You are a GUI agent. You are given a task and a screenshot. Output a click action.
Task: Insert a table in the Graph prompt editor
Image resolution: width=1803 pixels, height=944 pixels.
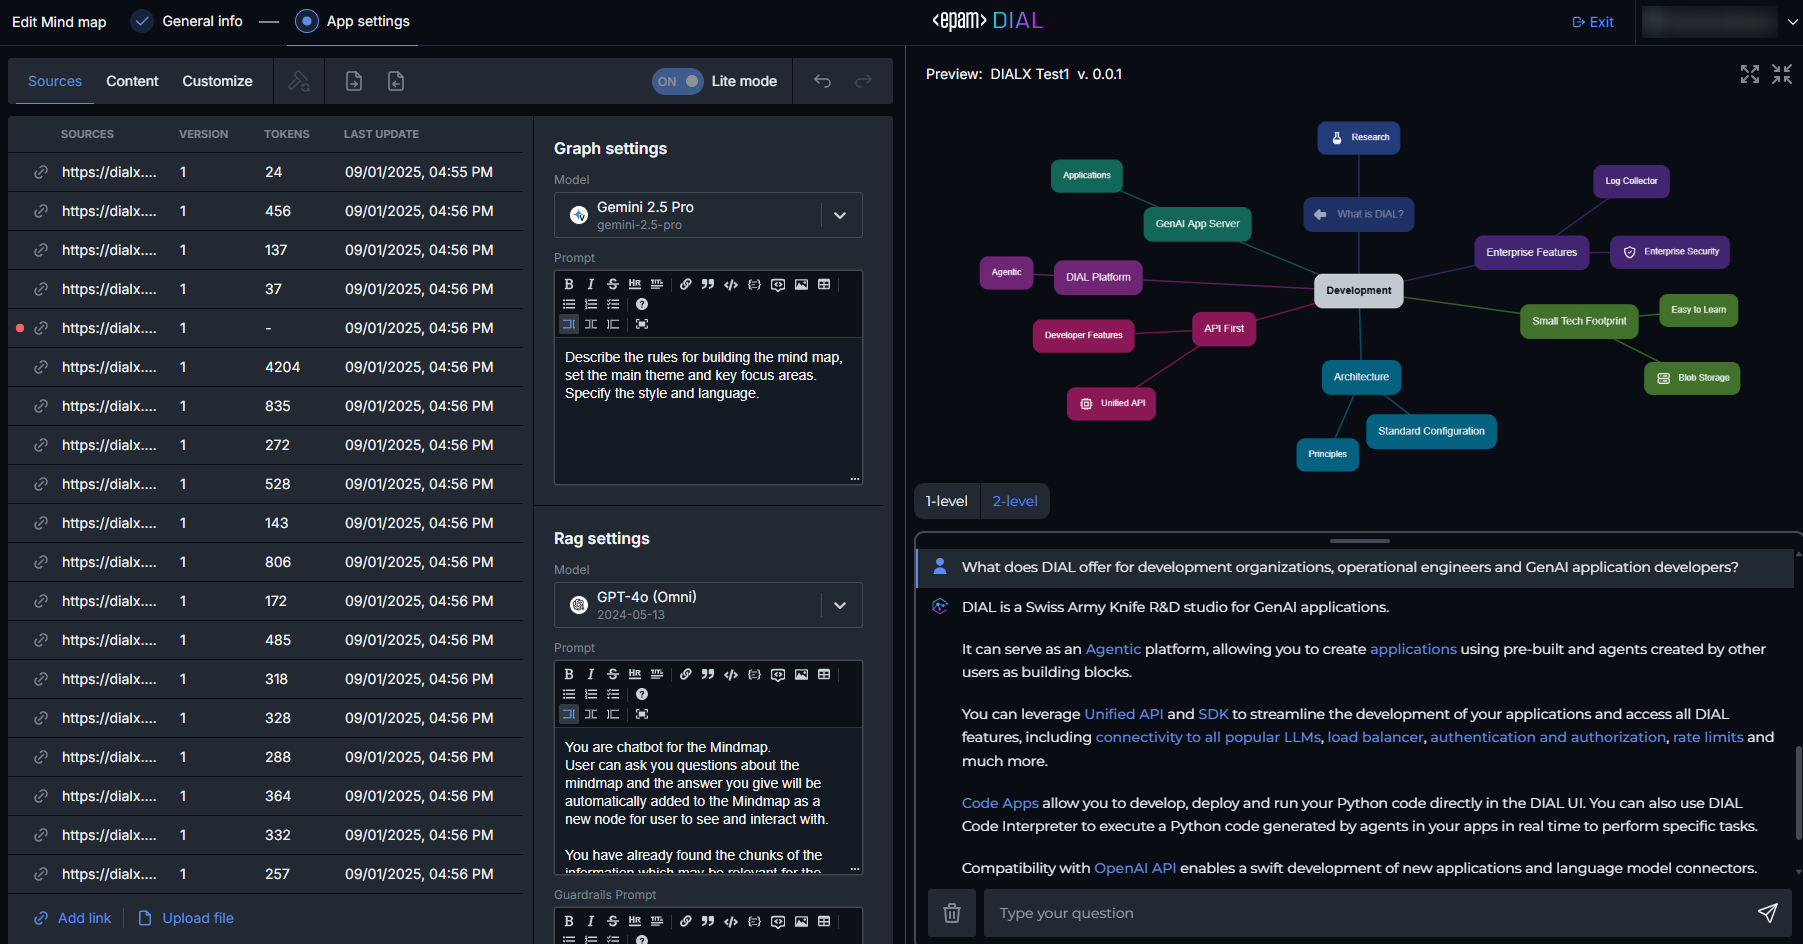824,284
